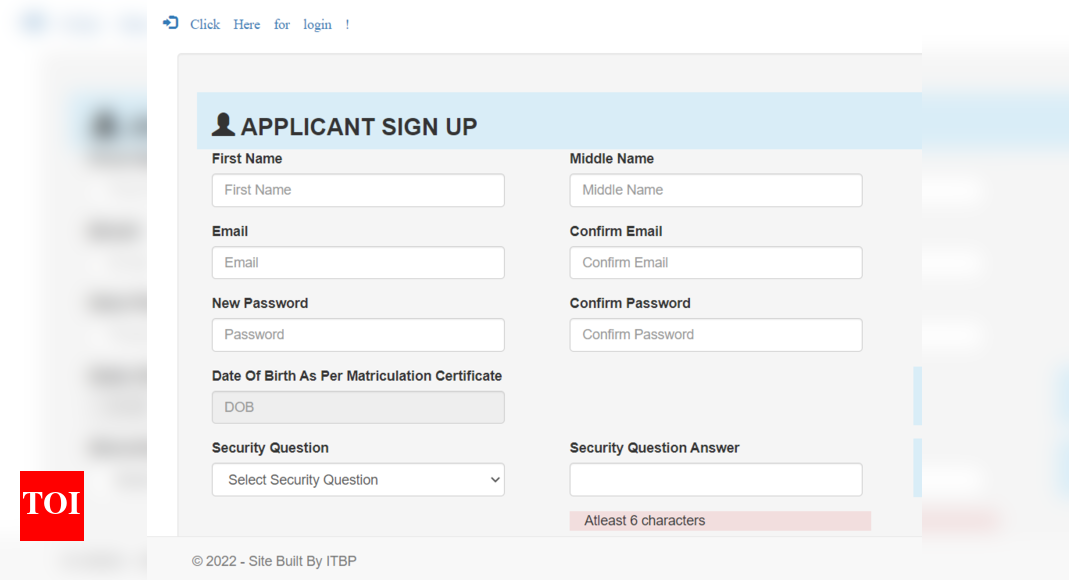The height and width of the screenshot is (580, 1069).
Task: Click the login arrow icon at top
Action: pos(170,23)
